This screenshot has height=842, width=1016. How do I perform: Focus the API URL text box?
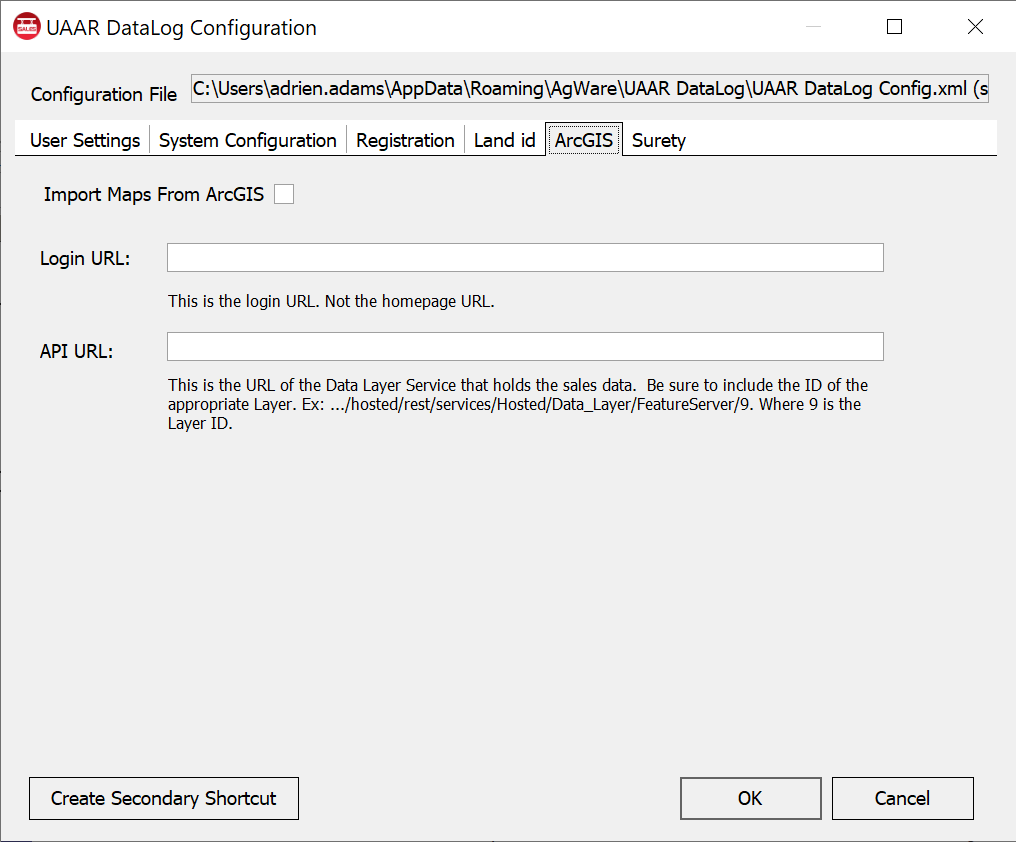pyautogui.click(x=525, y=346)
